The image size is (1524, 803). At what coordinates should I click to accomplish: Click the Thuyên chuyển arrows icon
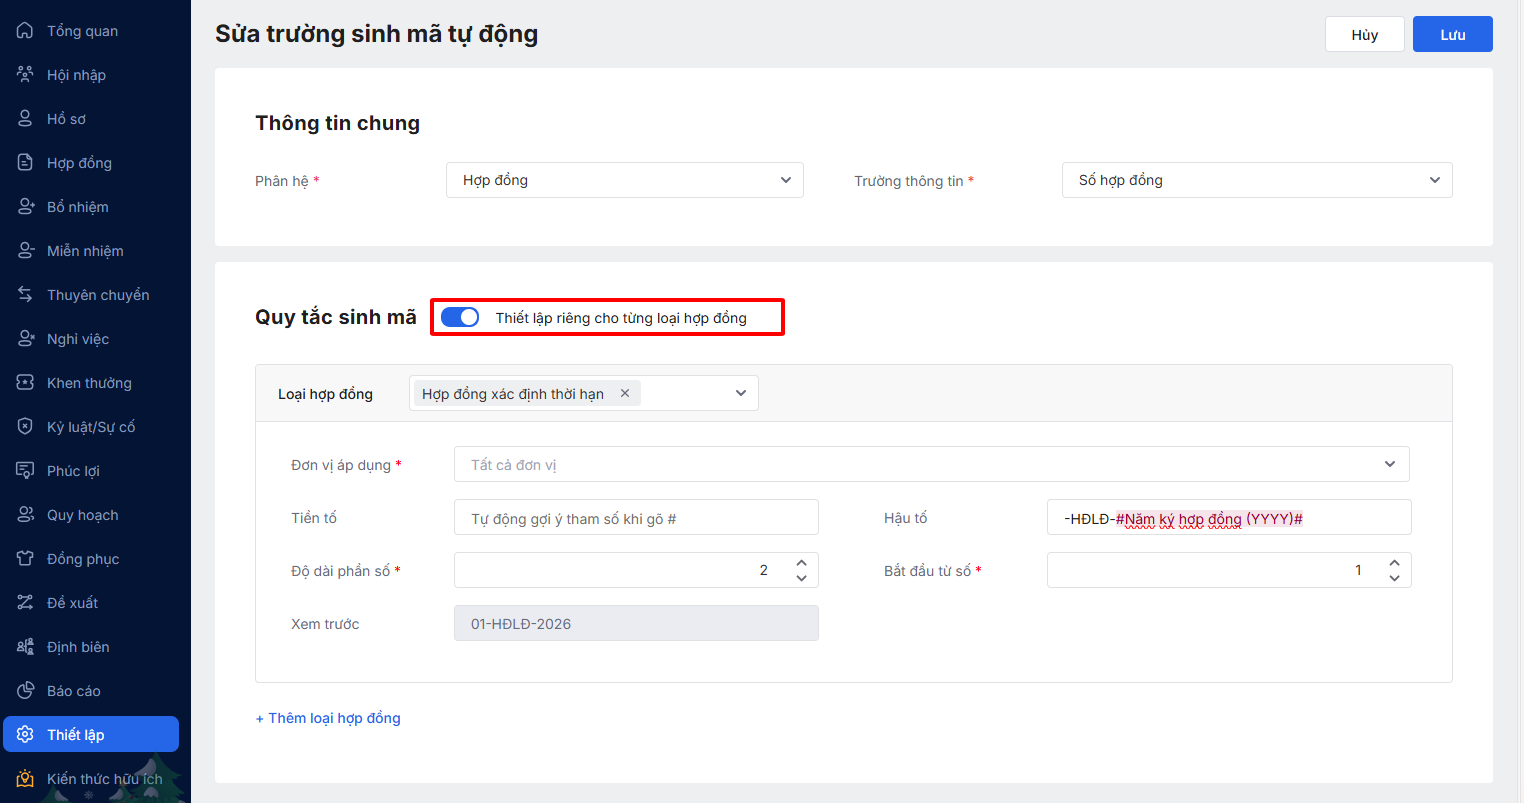tap(25, 295)
